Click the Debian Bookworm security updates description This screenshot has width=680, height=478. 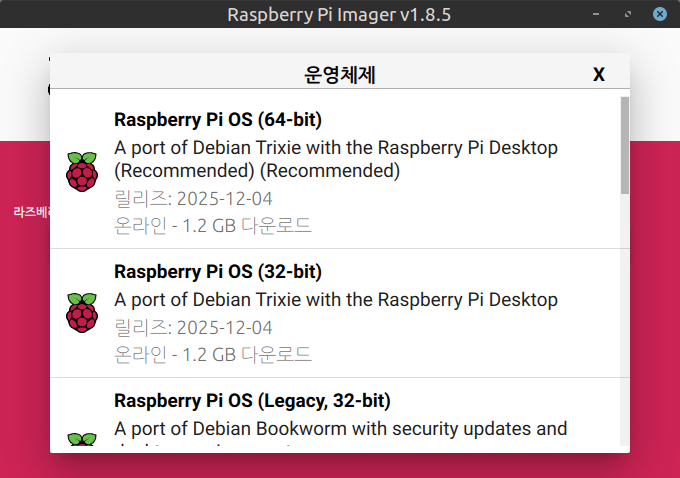pyautogui.click(x=340, y=429)
